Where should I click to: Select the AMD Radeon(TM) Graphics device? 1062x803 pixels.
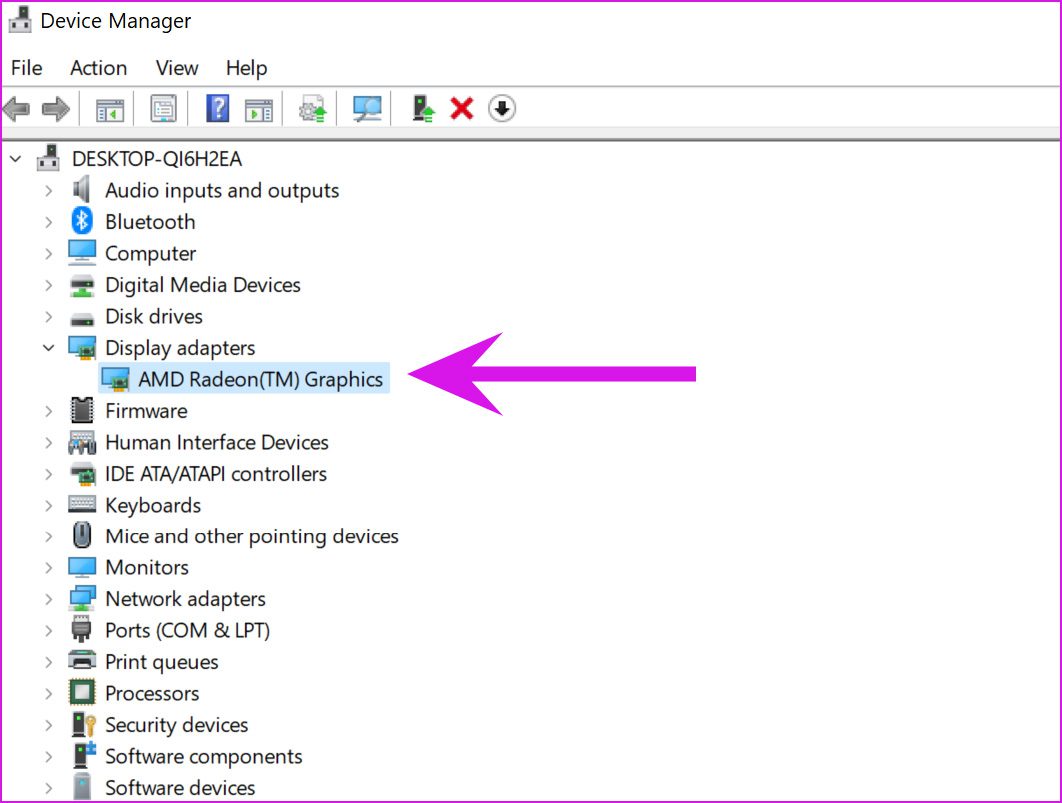tap(244, 379)
